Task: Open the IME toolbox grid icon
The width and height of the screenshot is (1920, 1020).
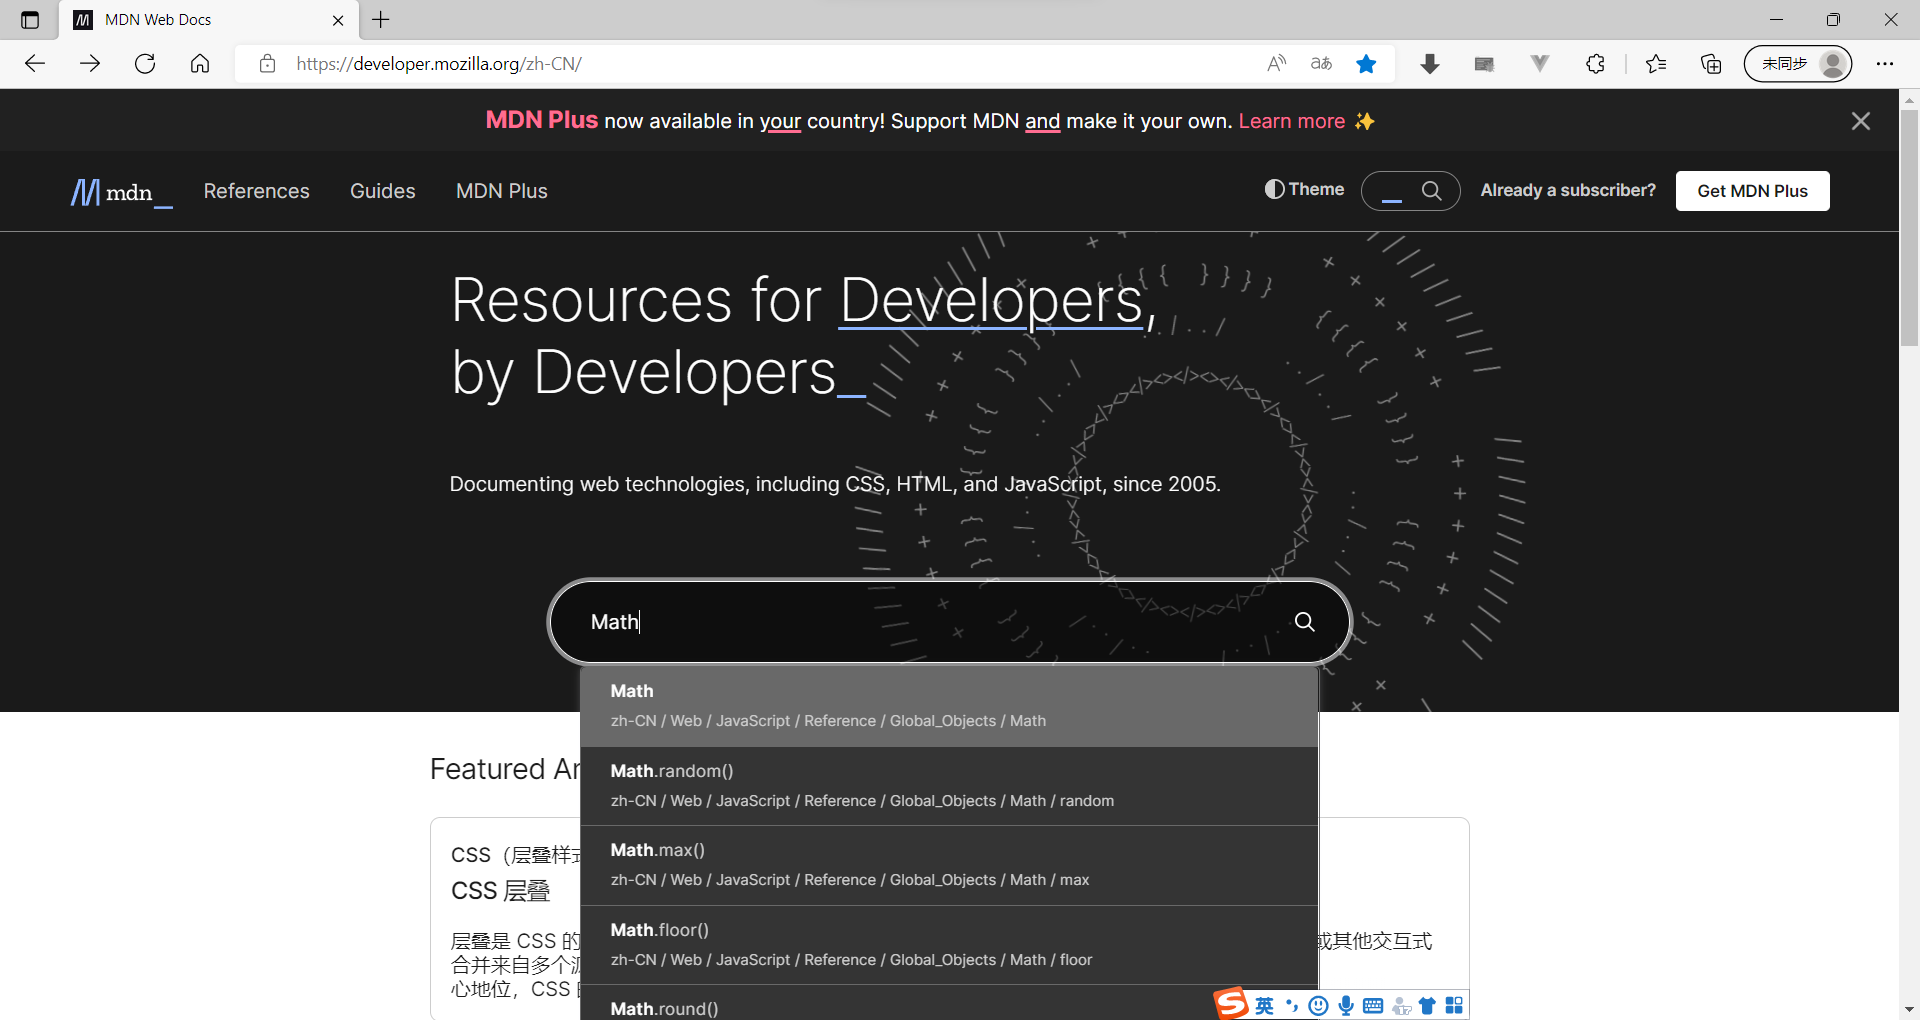Action: coord(1454,1006)
